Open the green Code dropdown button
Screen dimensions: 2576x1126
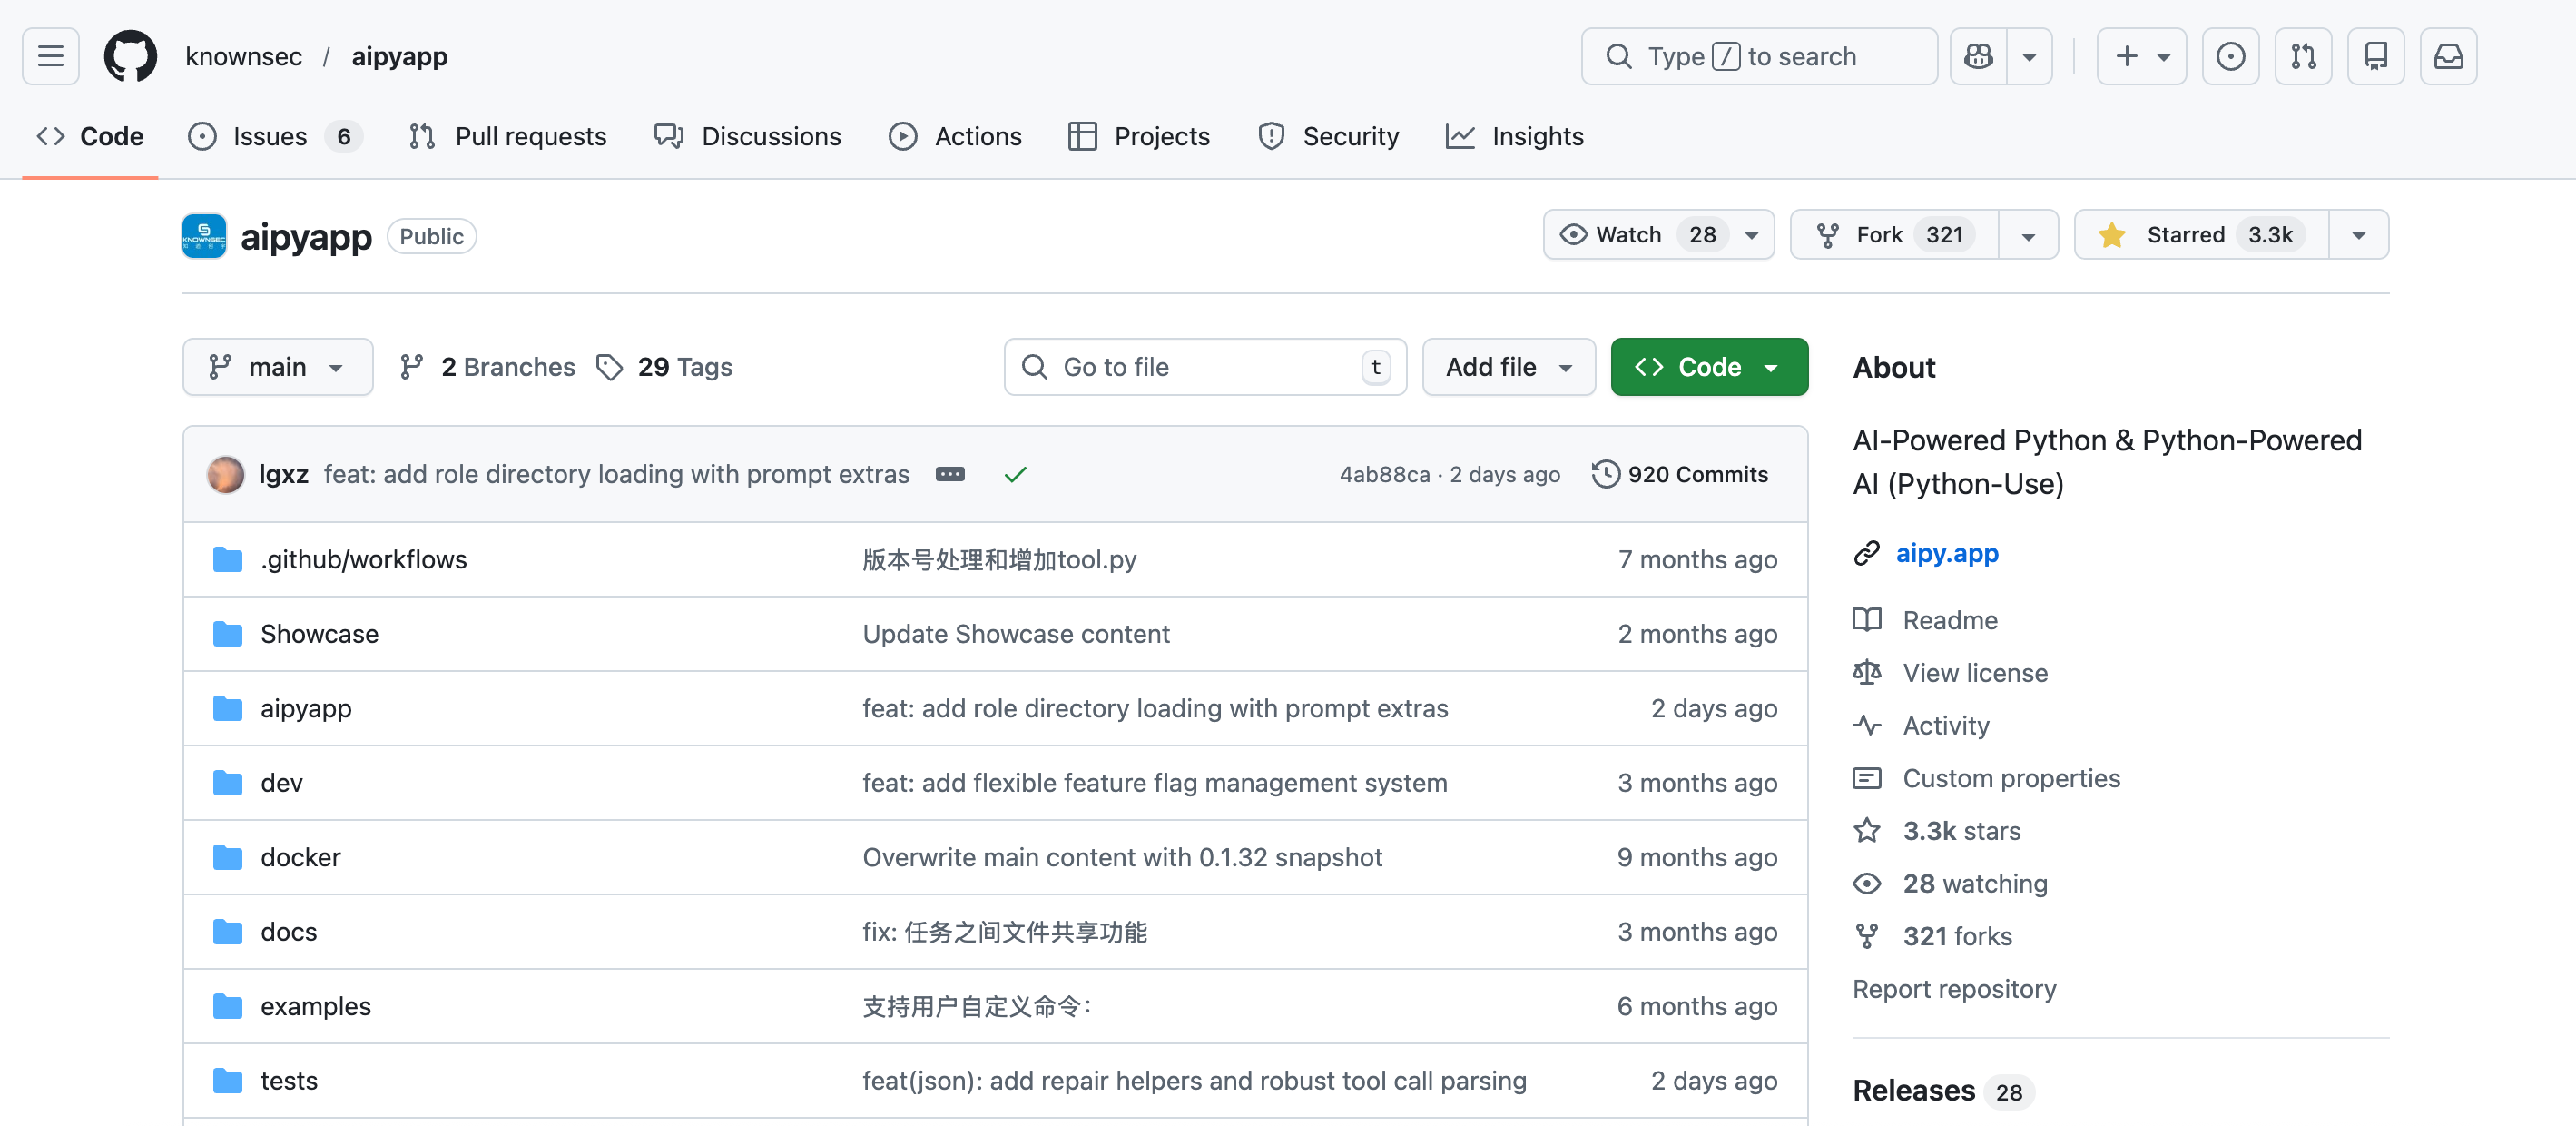[x=1708, y=367]
